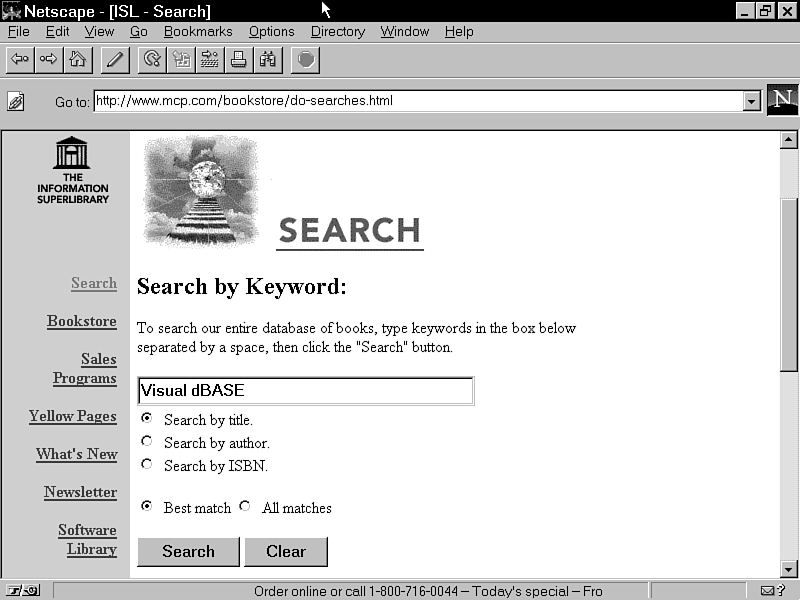Click the keyword text field containing 'Visual dBASE'
The height and width of the screenshot is (600, 800).
click(x=305, y=391)
